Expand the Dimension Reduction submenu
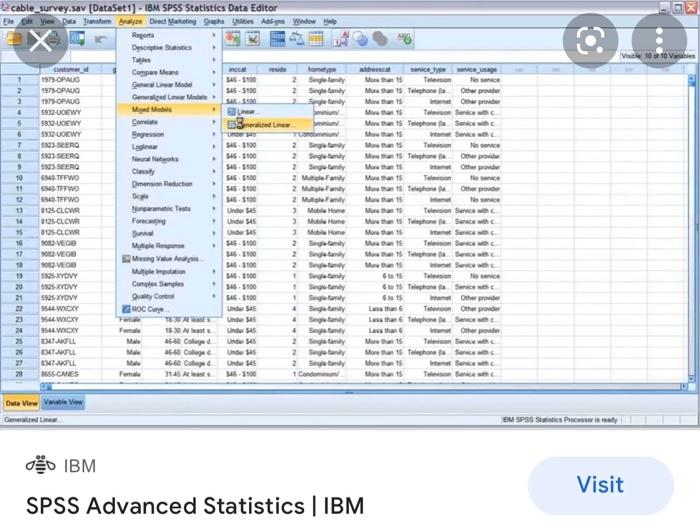Screen dimensions: 700x526 [x=169, y=184]
